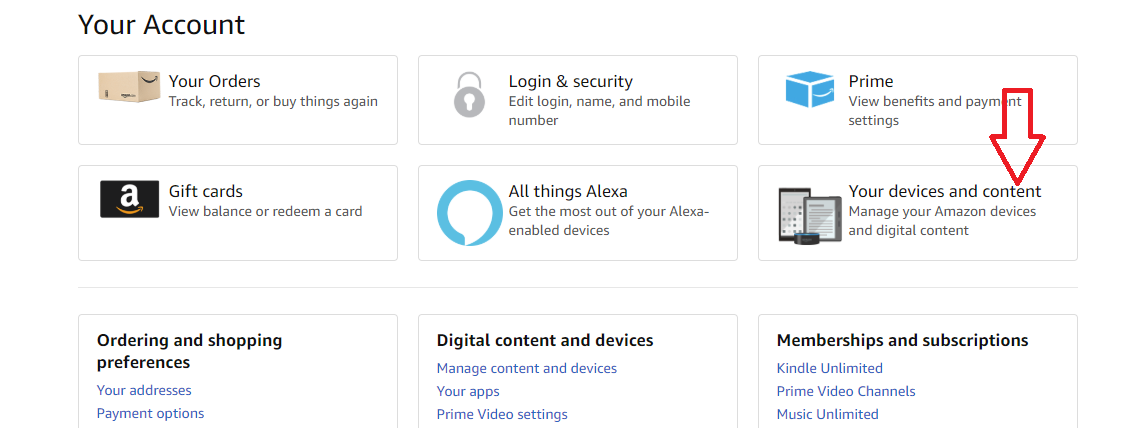The height and width of the screenshot is (428, 1125).
Task: Open the Your devices and content heading
Action: tap(944, 191)
